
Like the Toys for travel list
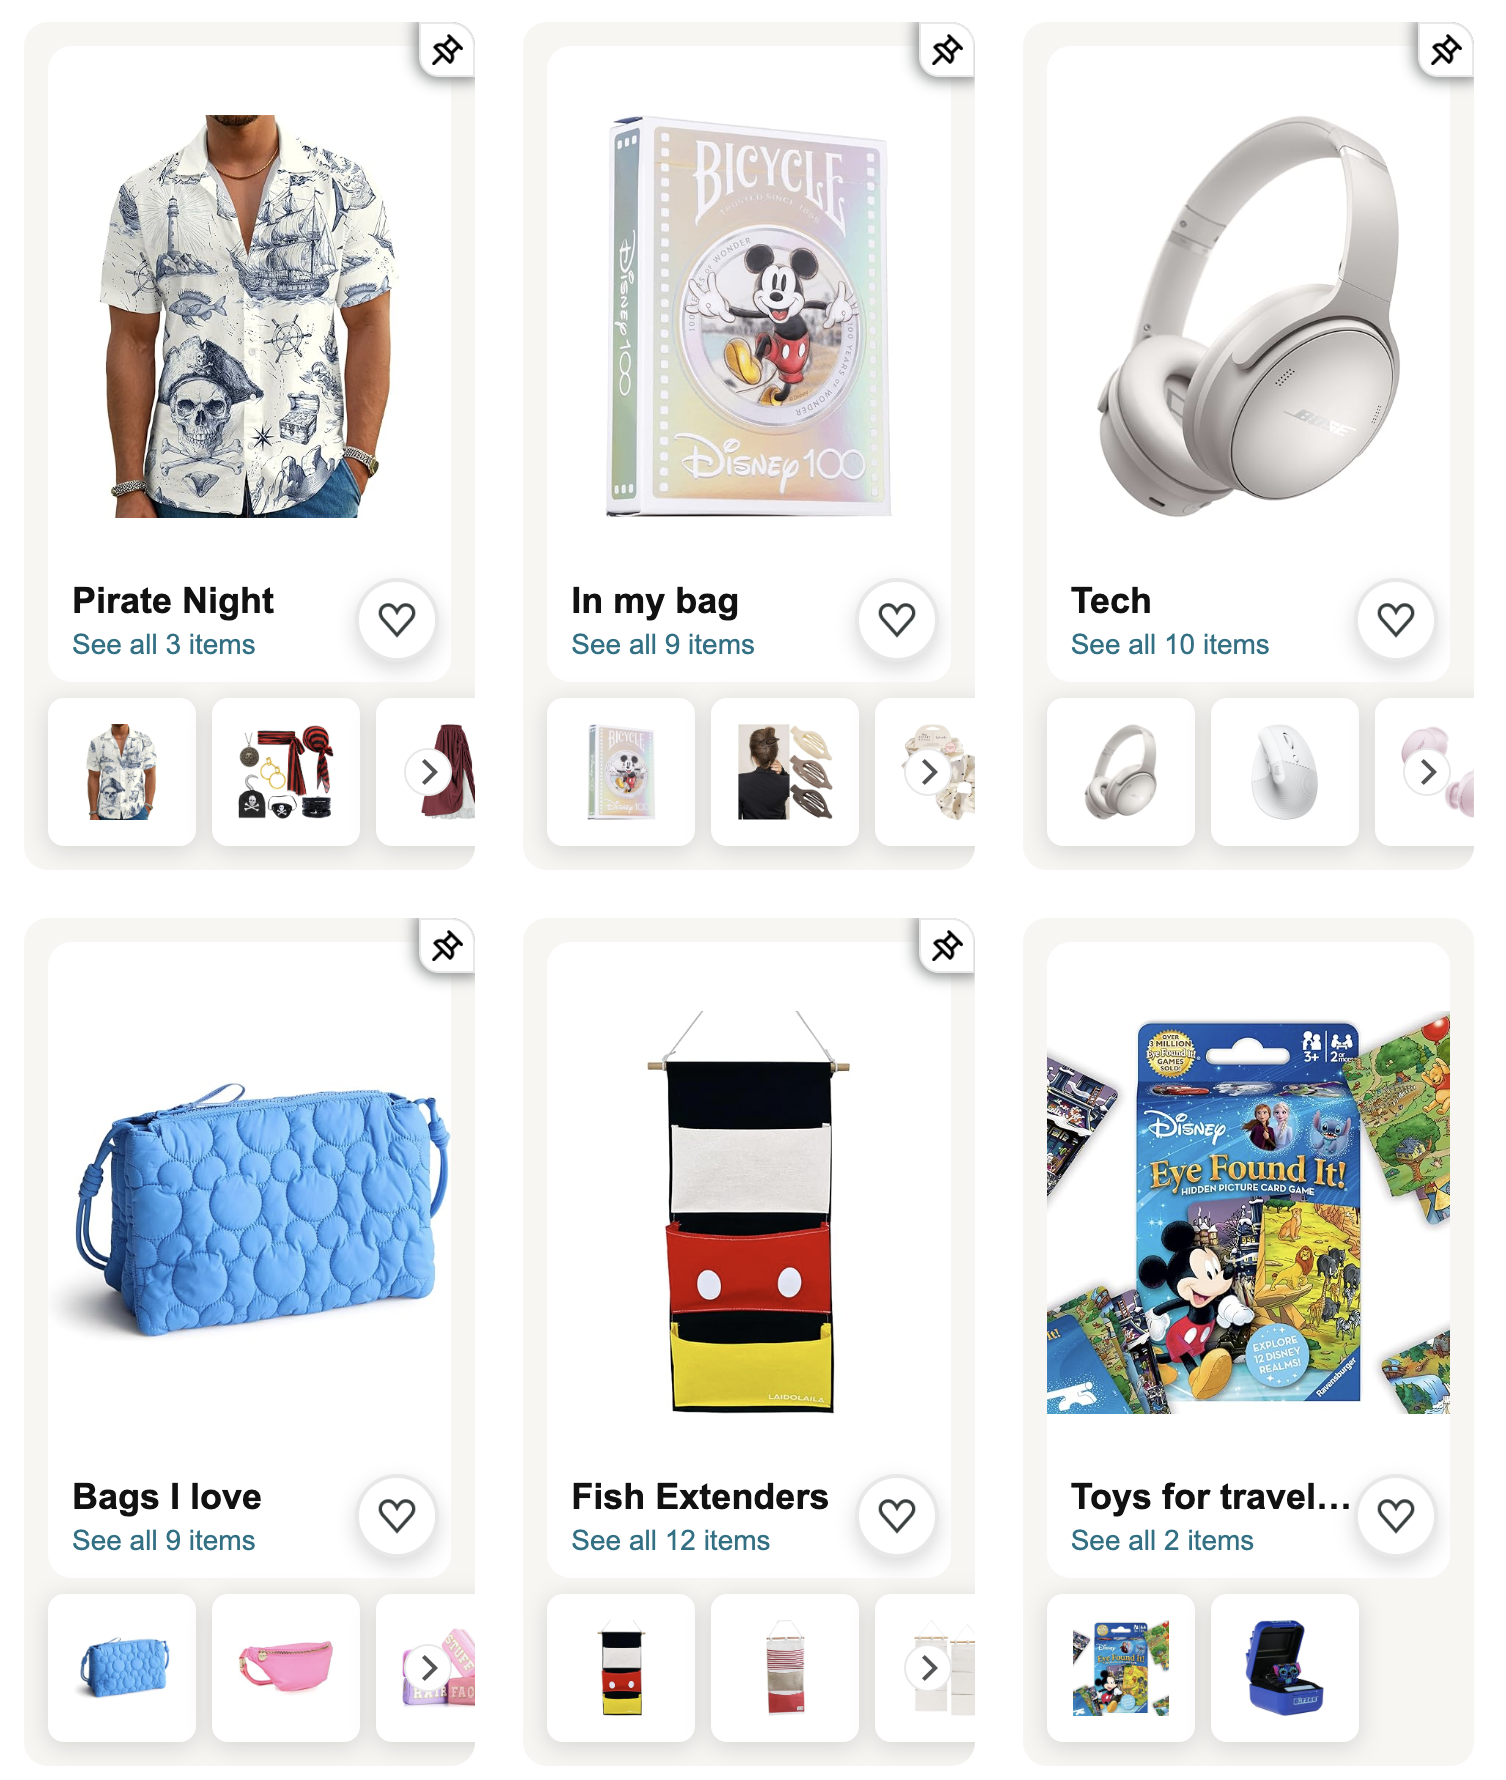[1396, 1516]
